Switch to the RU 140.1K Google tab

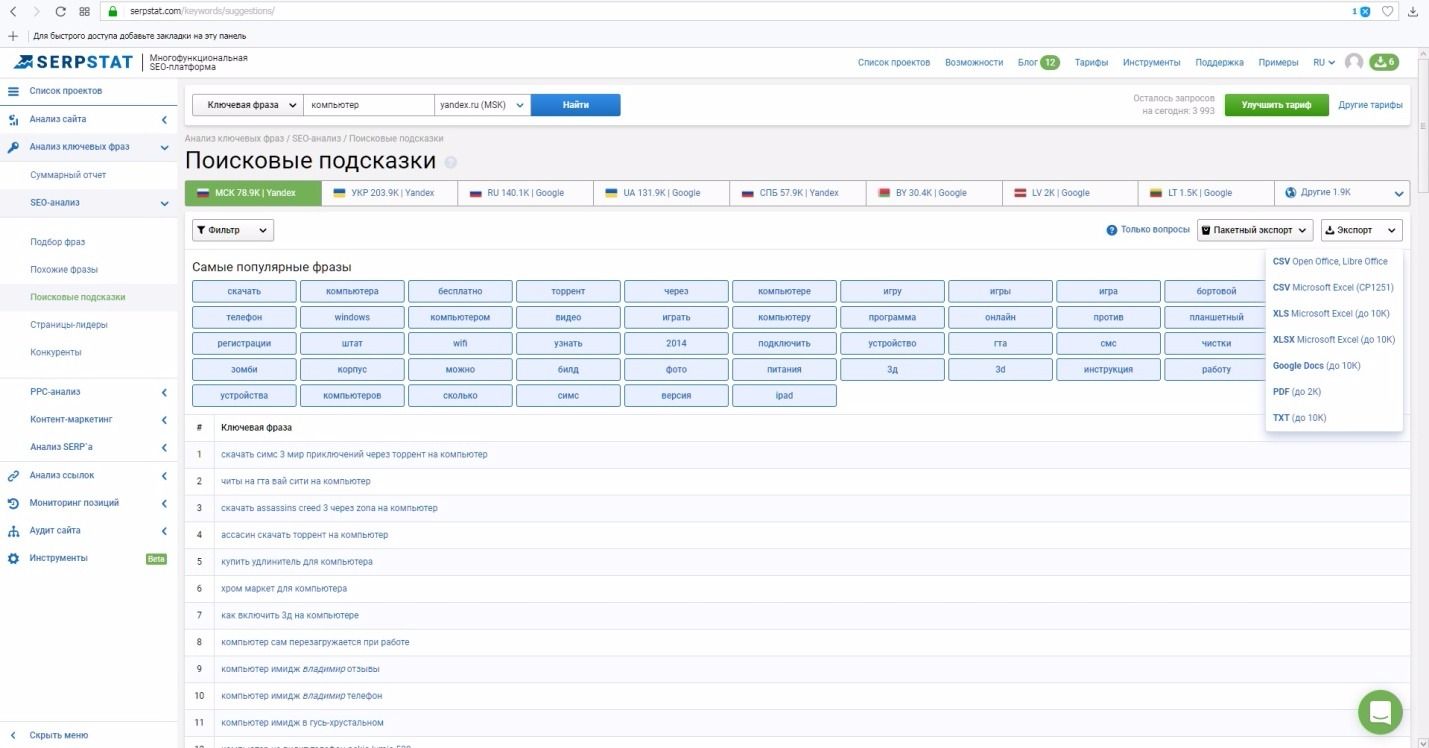(526, 193)
